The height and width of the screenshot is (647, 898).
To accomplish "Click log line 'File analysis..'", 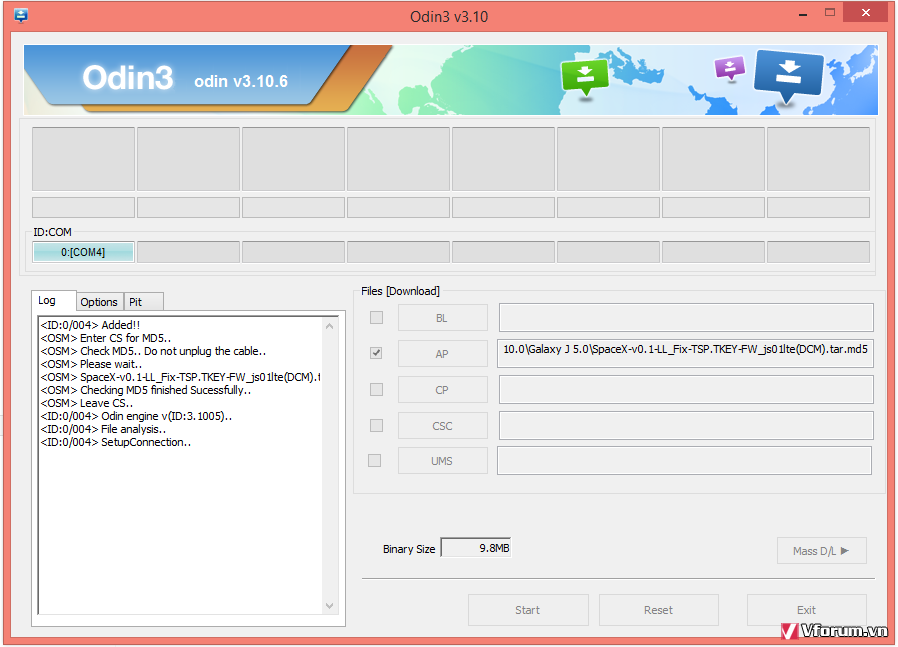I will coord(104,429).
